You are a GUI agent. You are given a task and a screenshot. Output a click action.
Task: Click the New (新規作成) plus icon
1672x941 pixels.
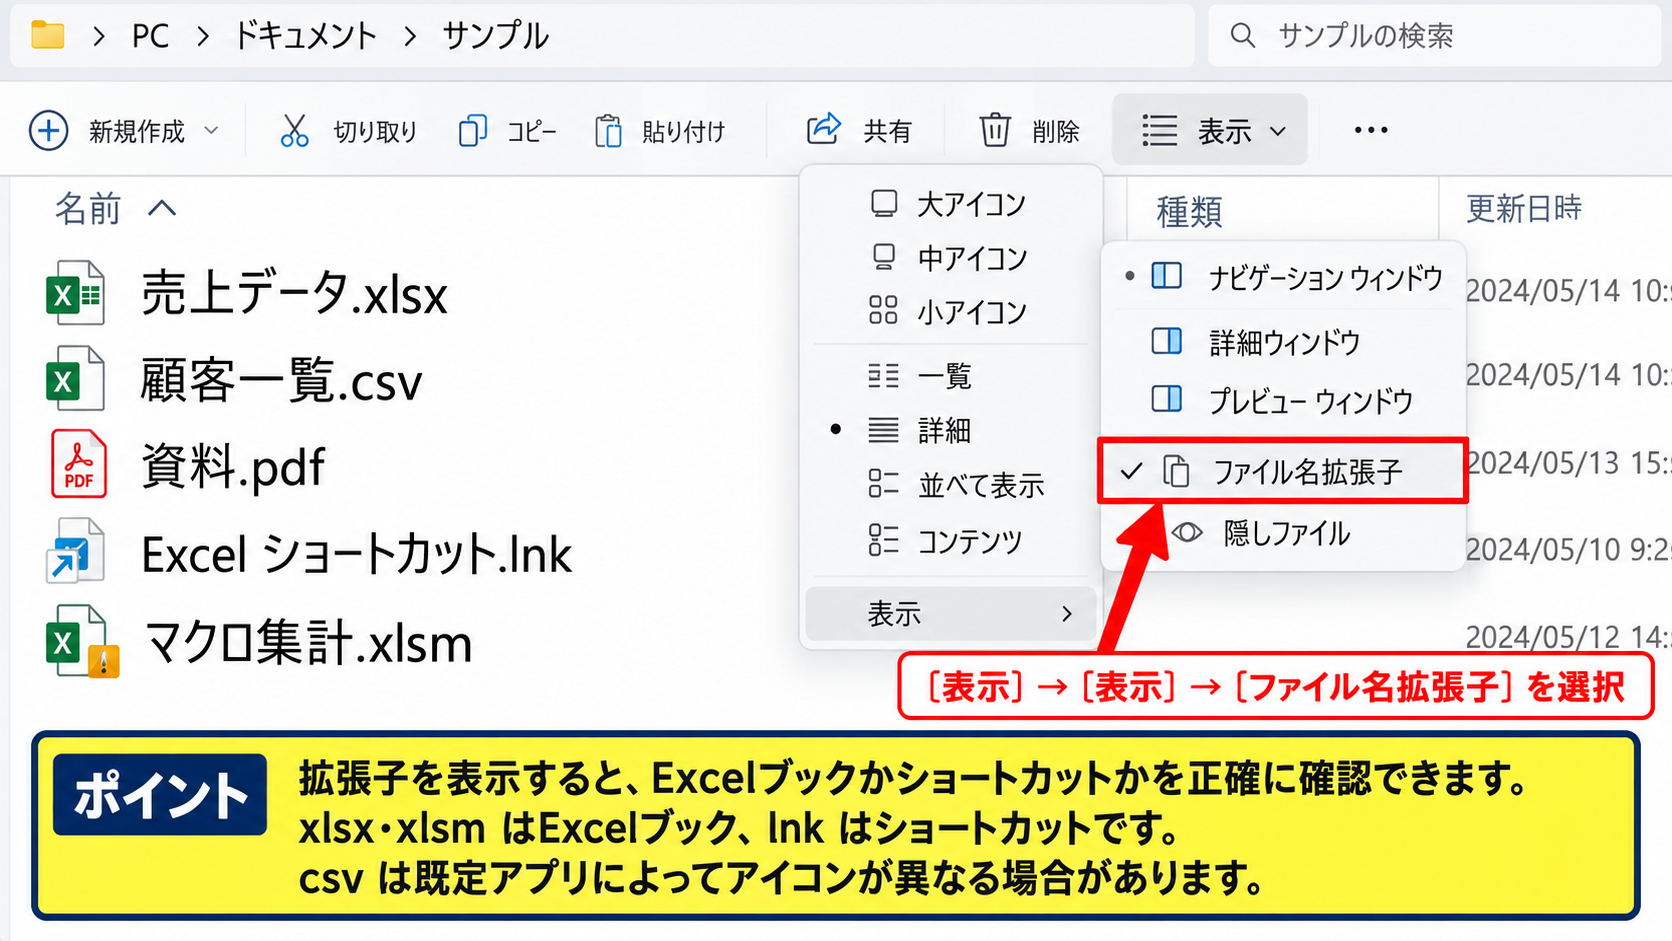pyautogui.click(x=48, y=131)
